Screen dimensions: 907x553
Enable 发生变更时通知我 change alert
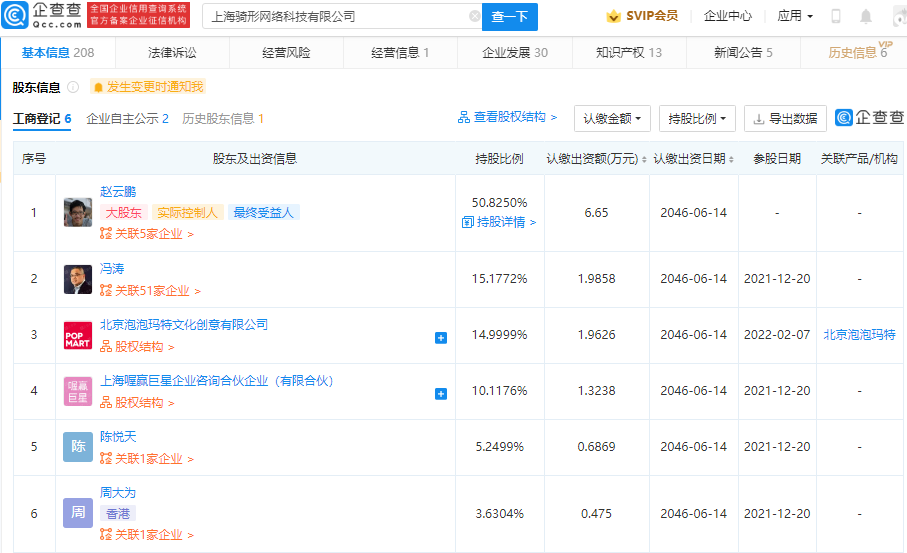[148, 87]
